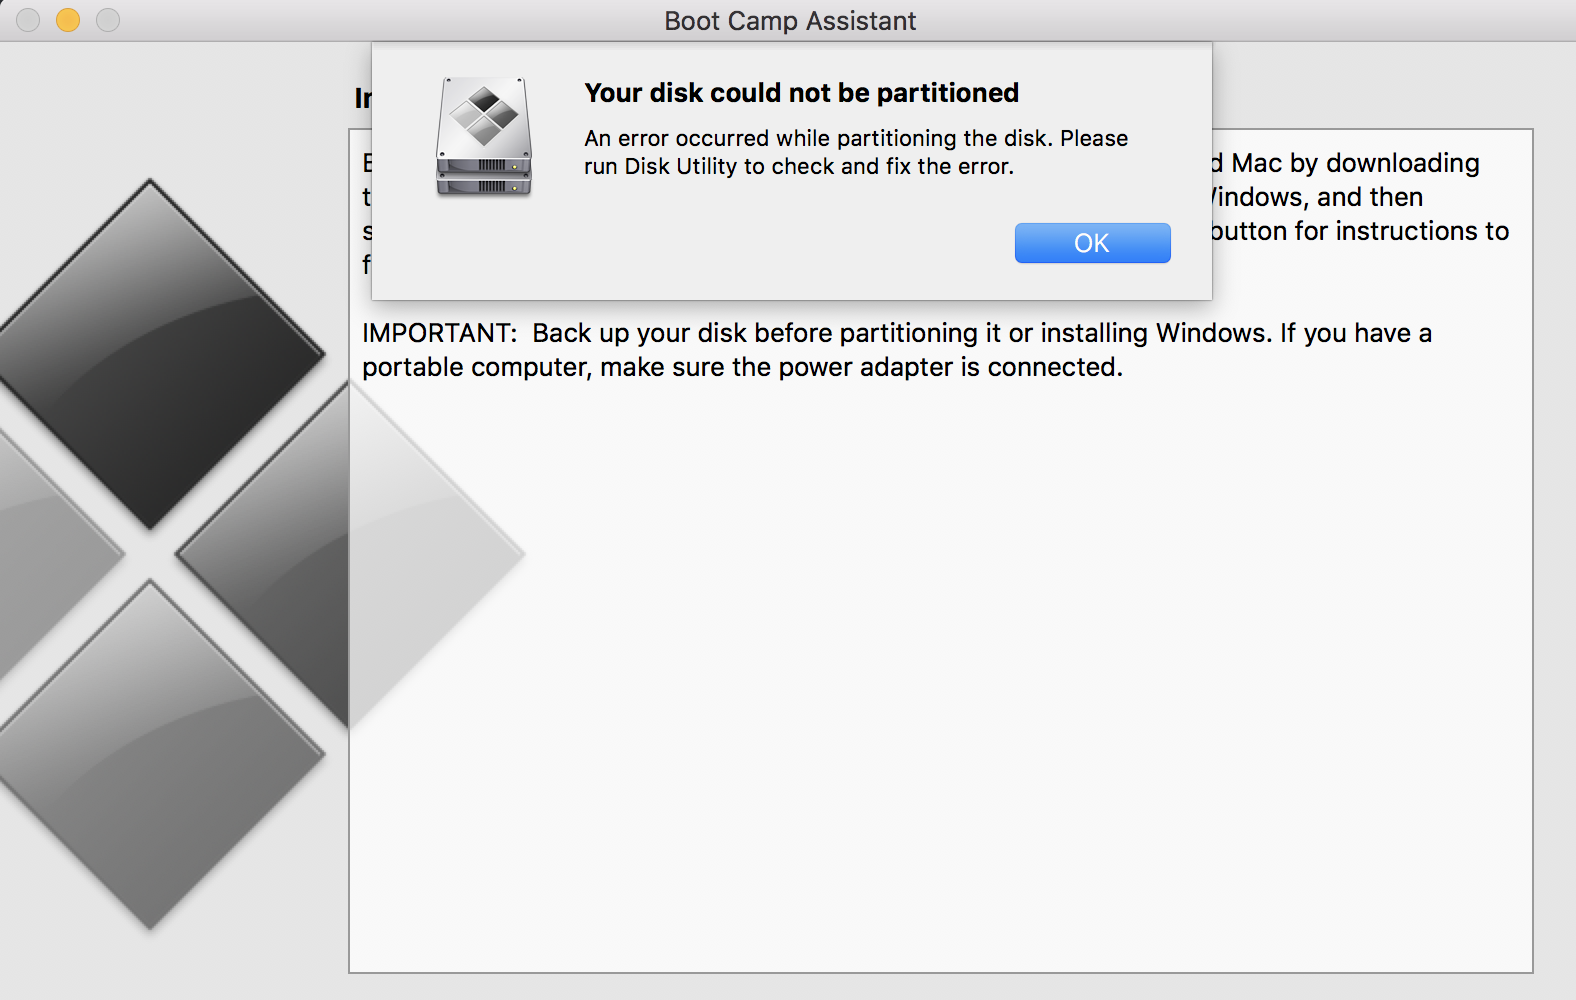The image size is (1576, 1000).
Task: Click the empty area of the introduction panel
Action: coord(940,680)
